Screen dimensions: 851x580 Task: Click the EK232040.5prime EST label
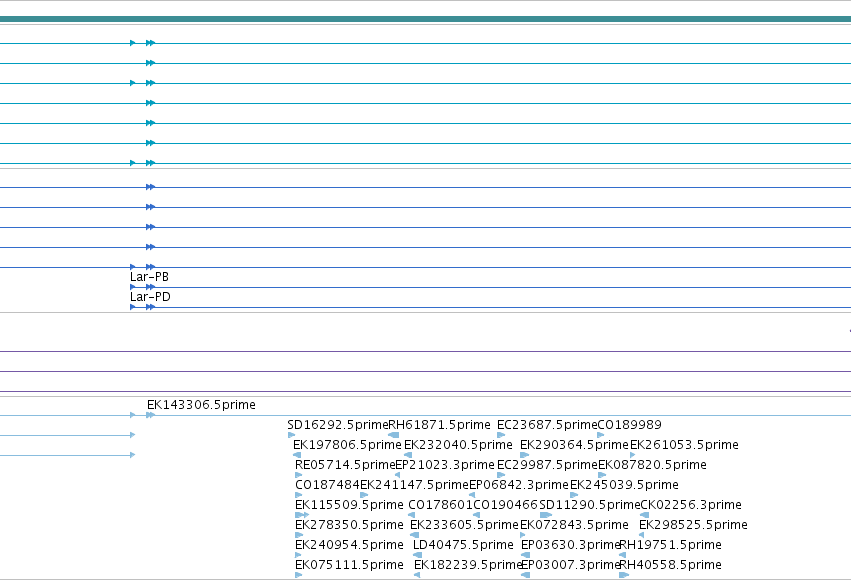point(458,445)
